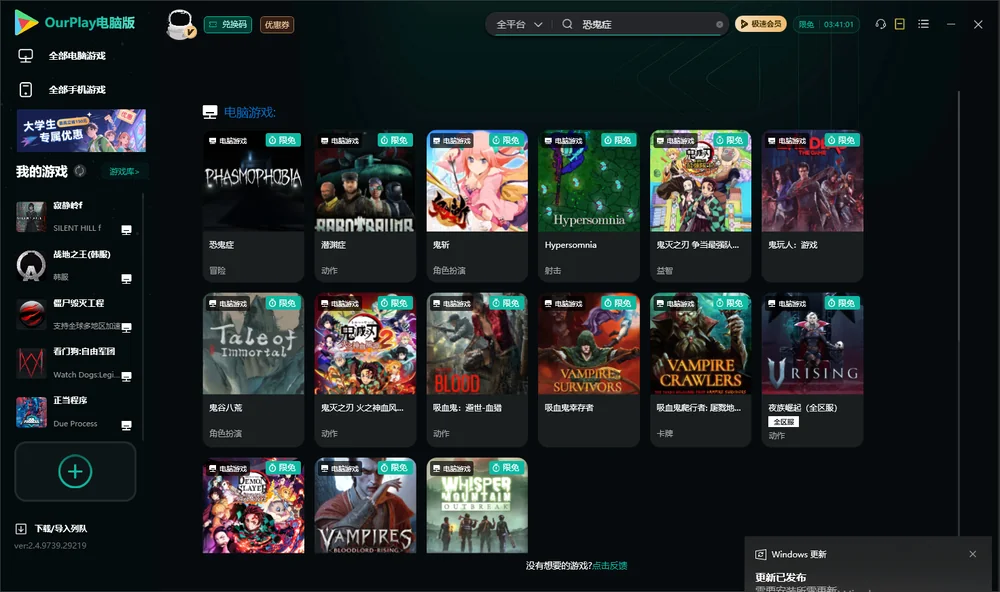Open the 大学生专属优惠 banner

[81, 131]
